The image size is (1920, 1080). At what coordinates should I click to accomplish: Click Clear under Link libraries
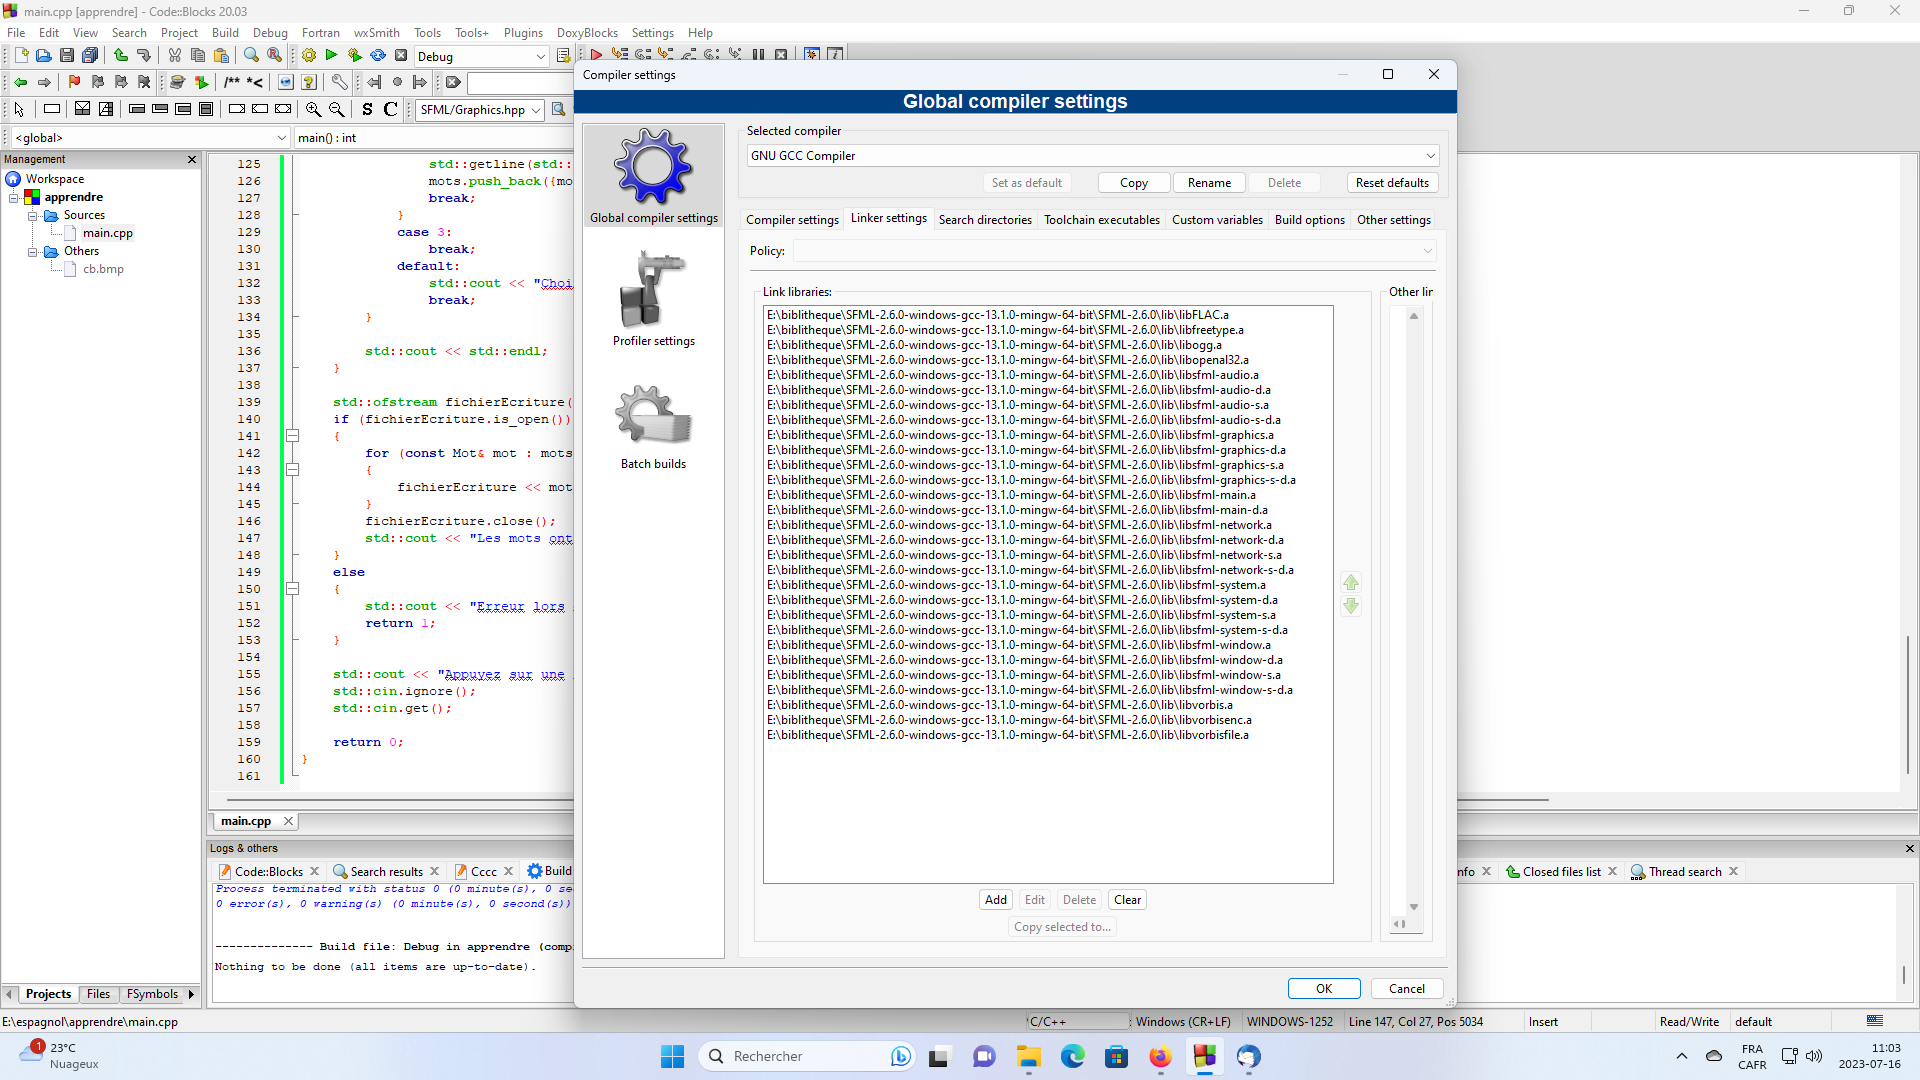[1127, 900]
